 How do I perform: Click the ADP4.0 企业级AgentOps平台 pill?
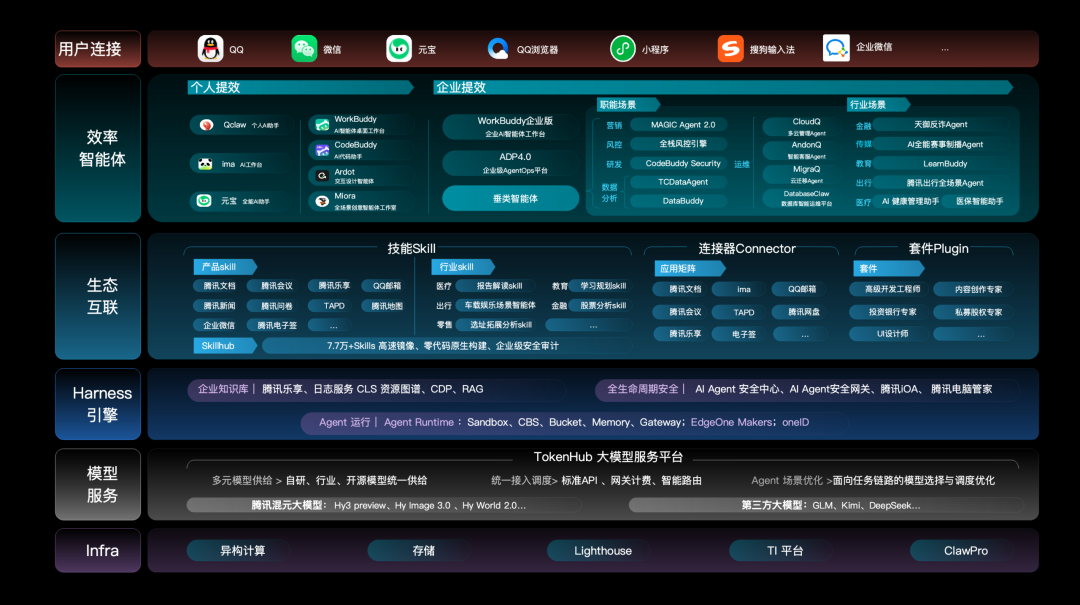pyautogui.click(x=510, y=163)
